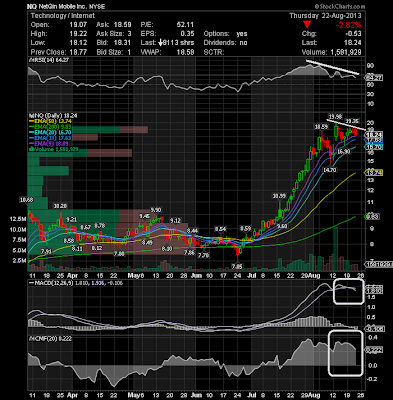The image size is (393, 400).
Task: Click the 12.5M volume axis label
Action: pyautogui.click(x=19, y=219)
